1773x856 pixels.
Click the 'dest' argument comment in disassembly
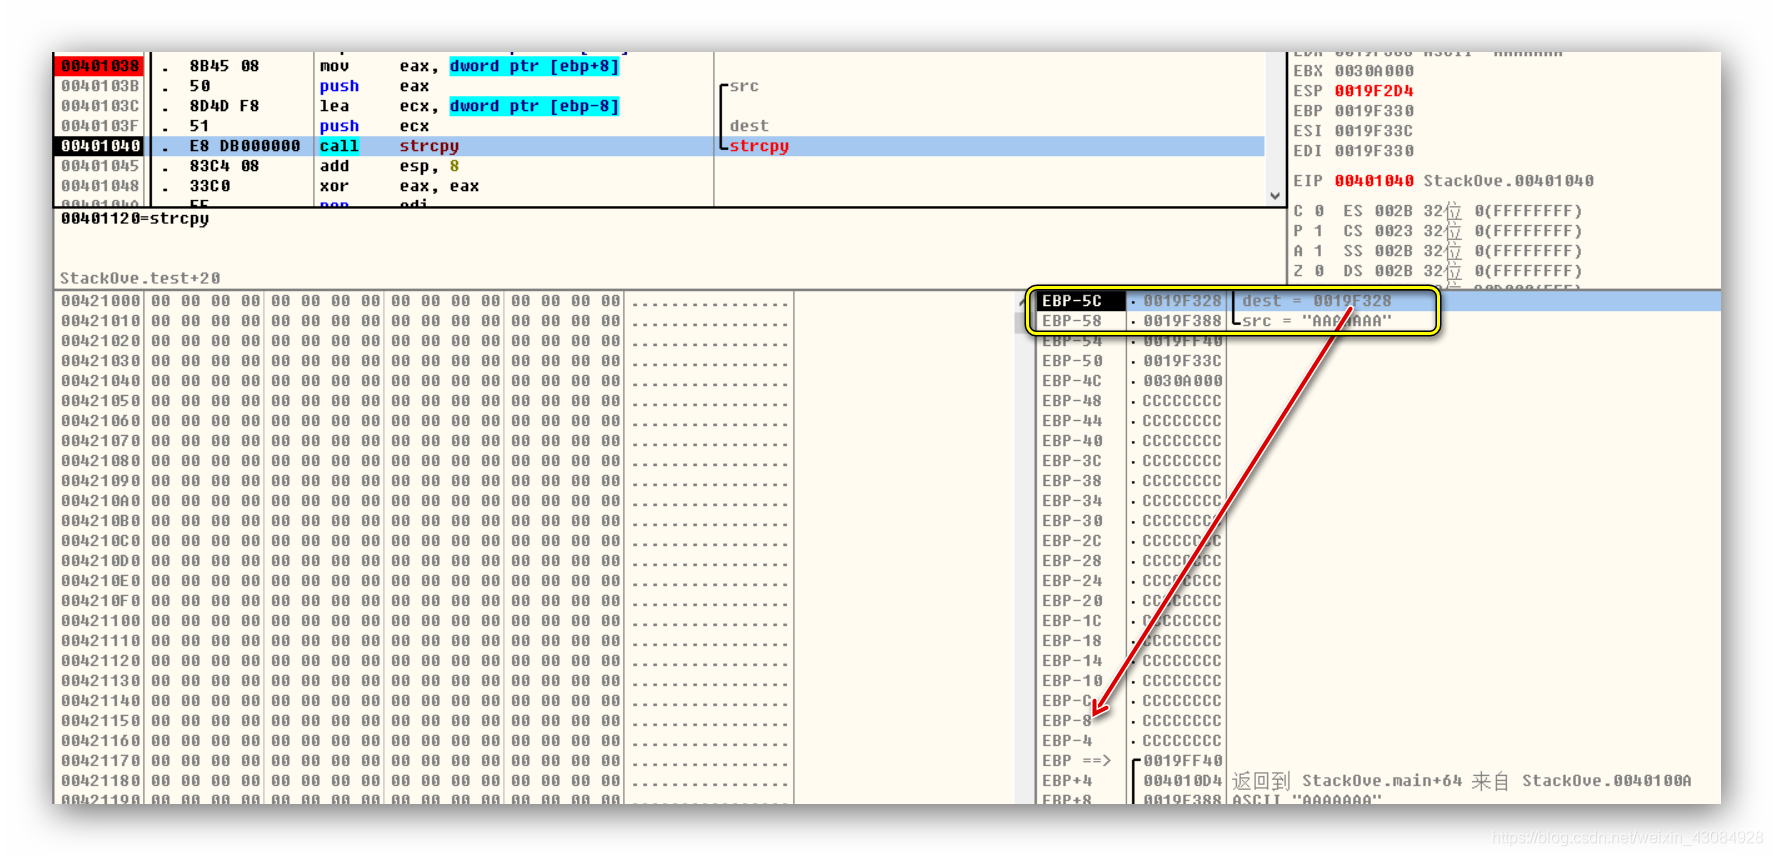point(749,126)
